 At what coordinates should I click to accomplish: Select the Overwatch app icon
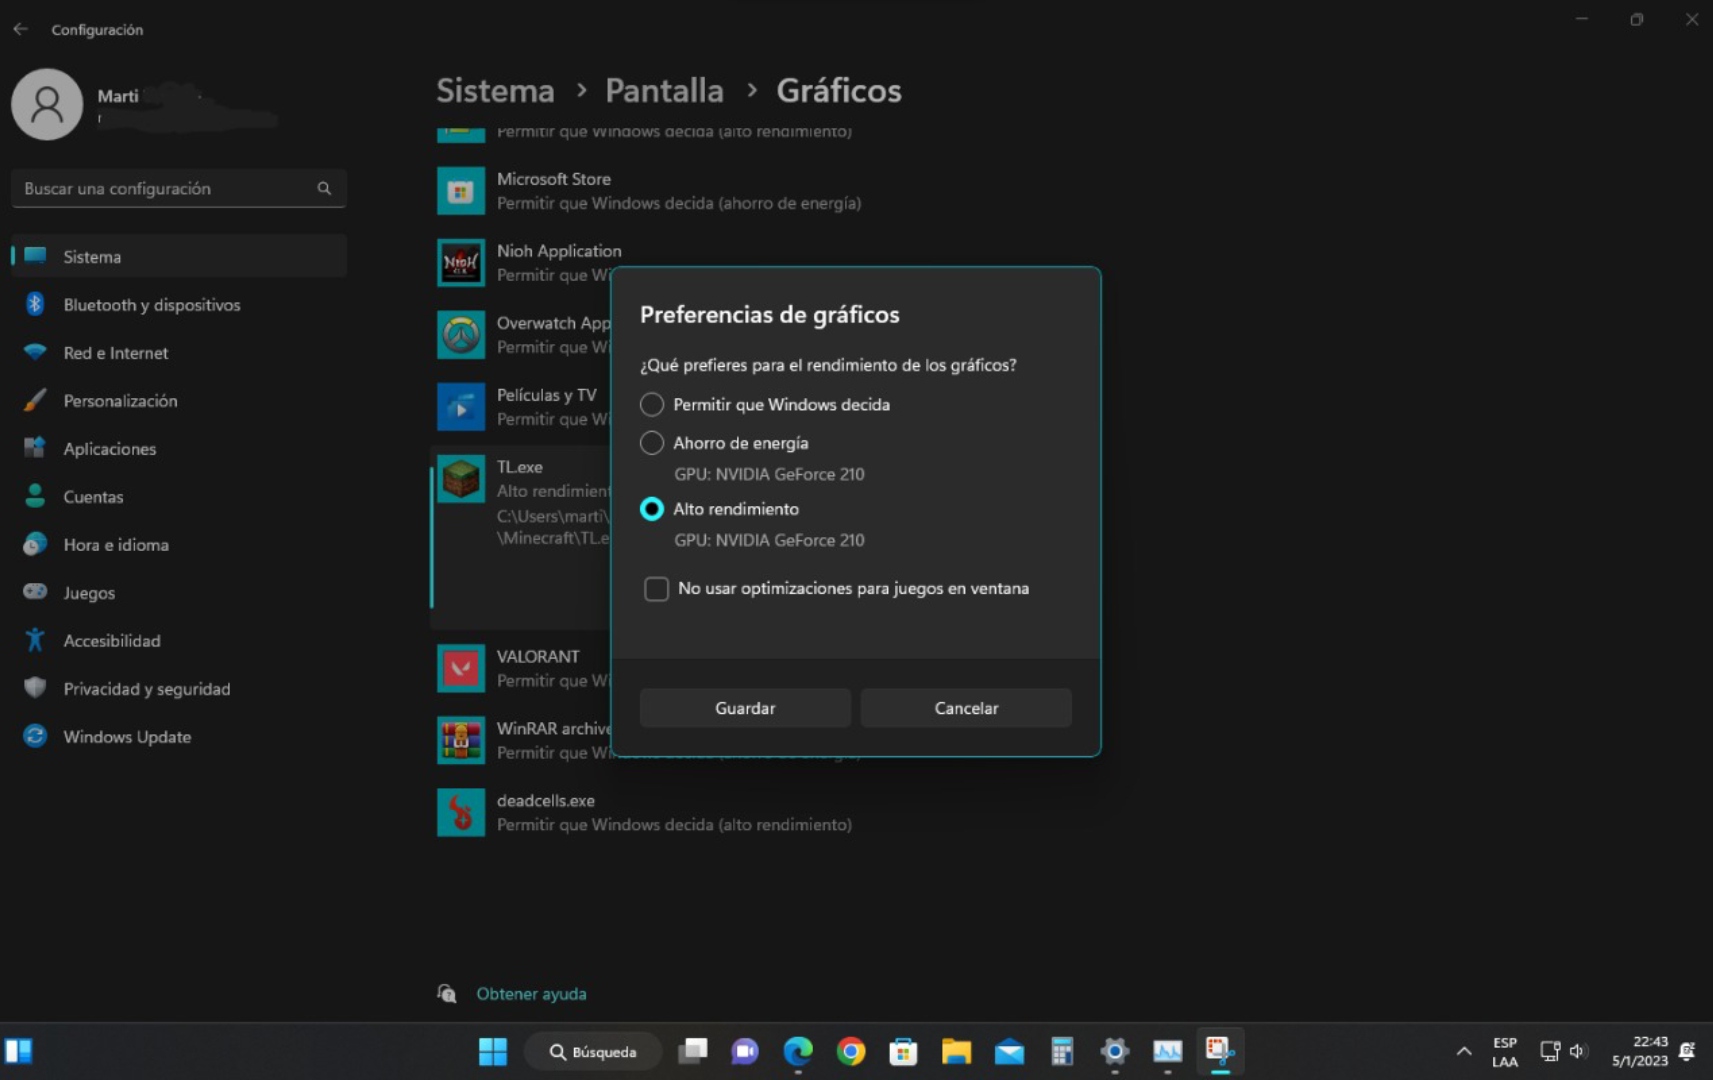click(460, 335)
